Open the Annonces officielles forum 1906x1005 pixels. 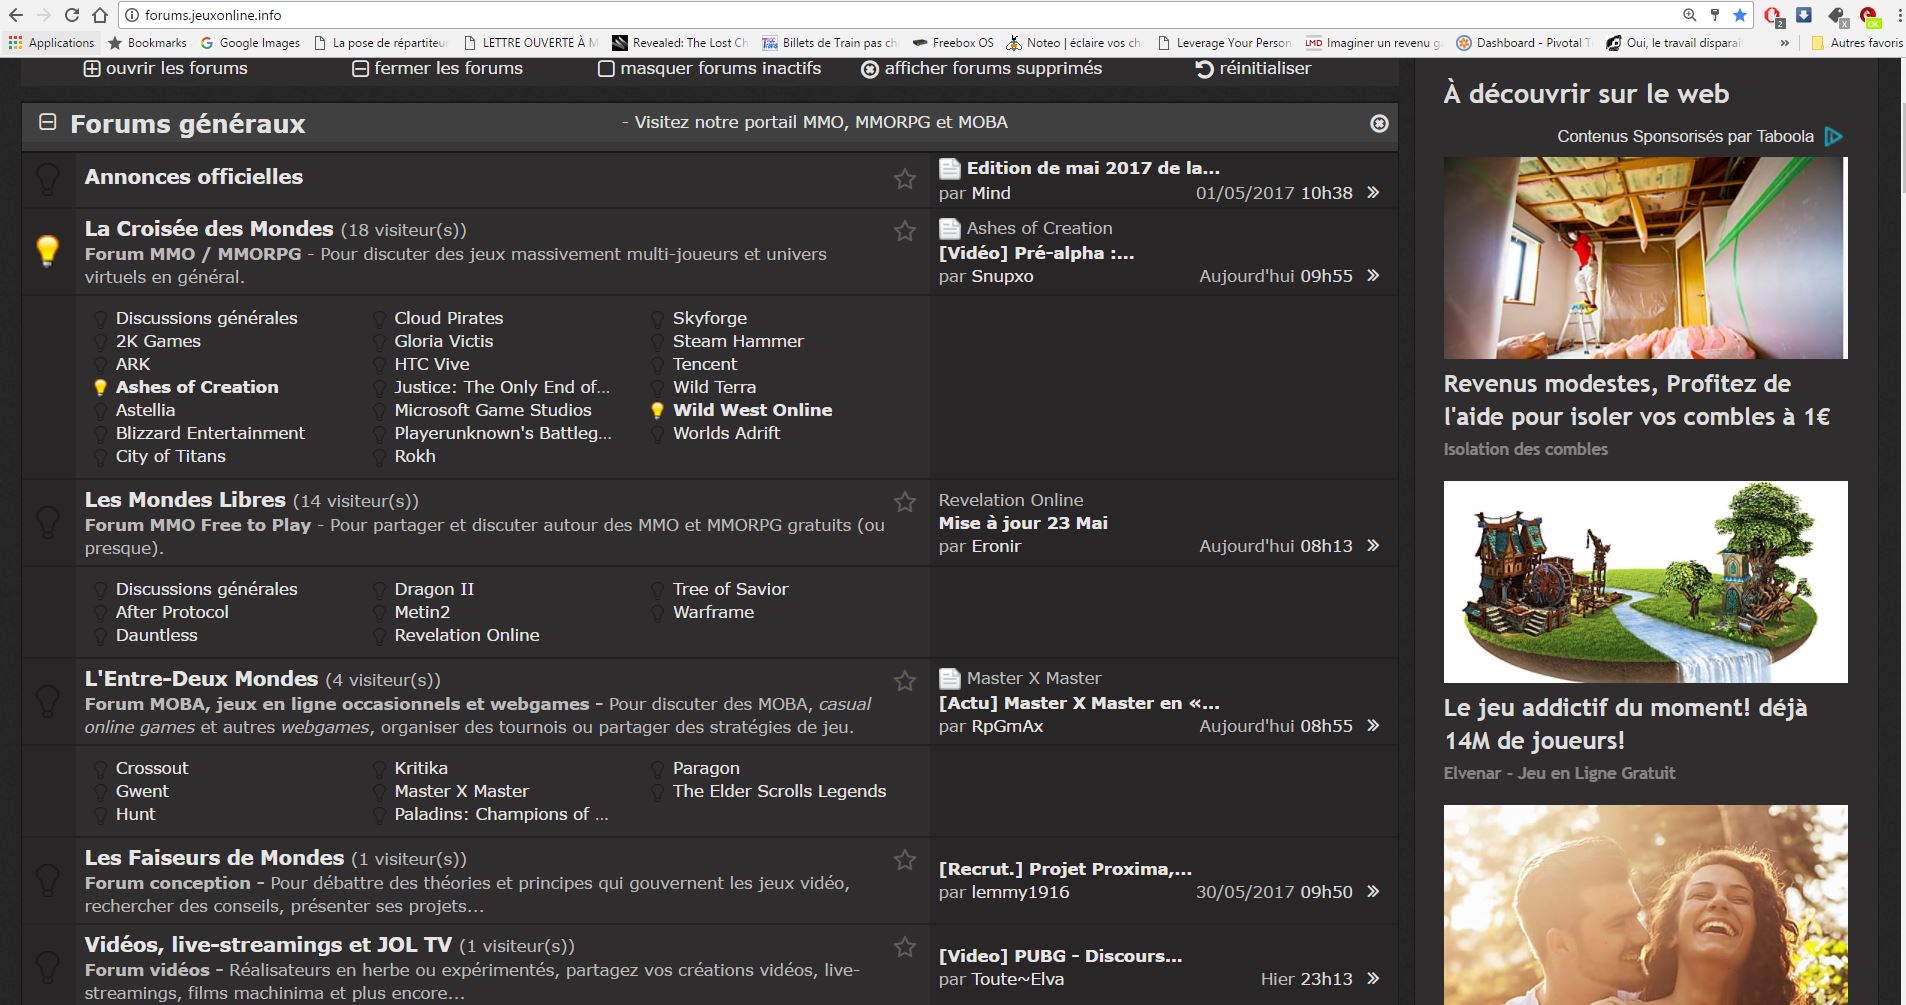(x=194, y=177)
